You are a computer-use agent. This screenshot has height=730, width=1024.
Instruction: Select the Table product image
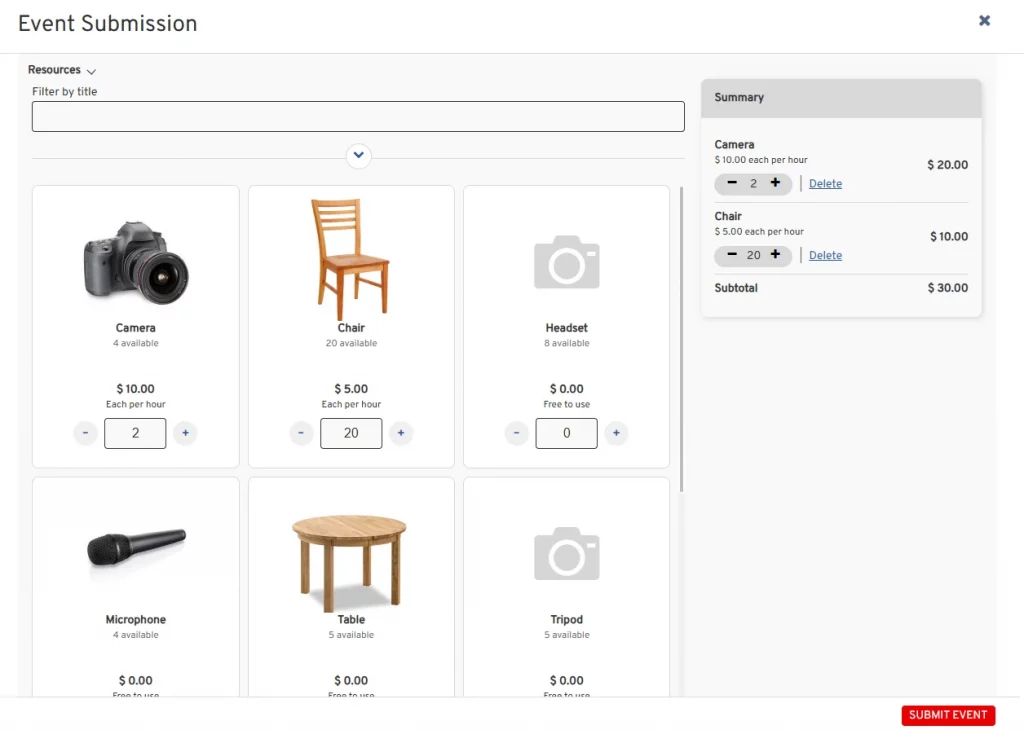[349, 563]
